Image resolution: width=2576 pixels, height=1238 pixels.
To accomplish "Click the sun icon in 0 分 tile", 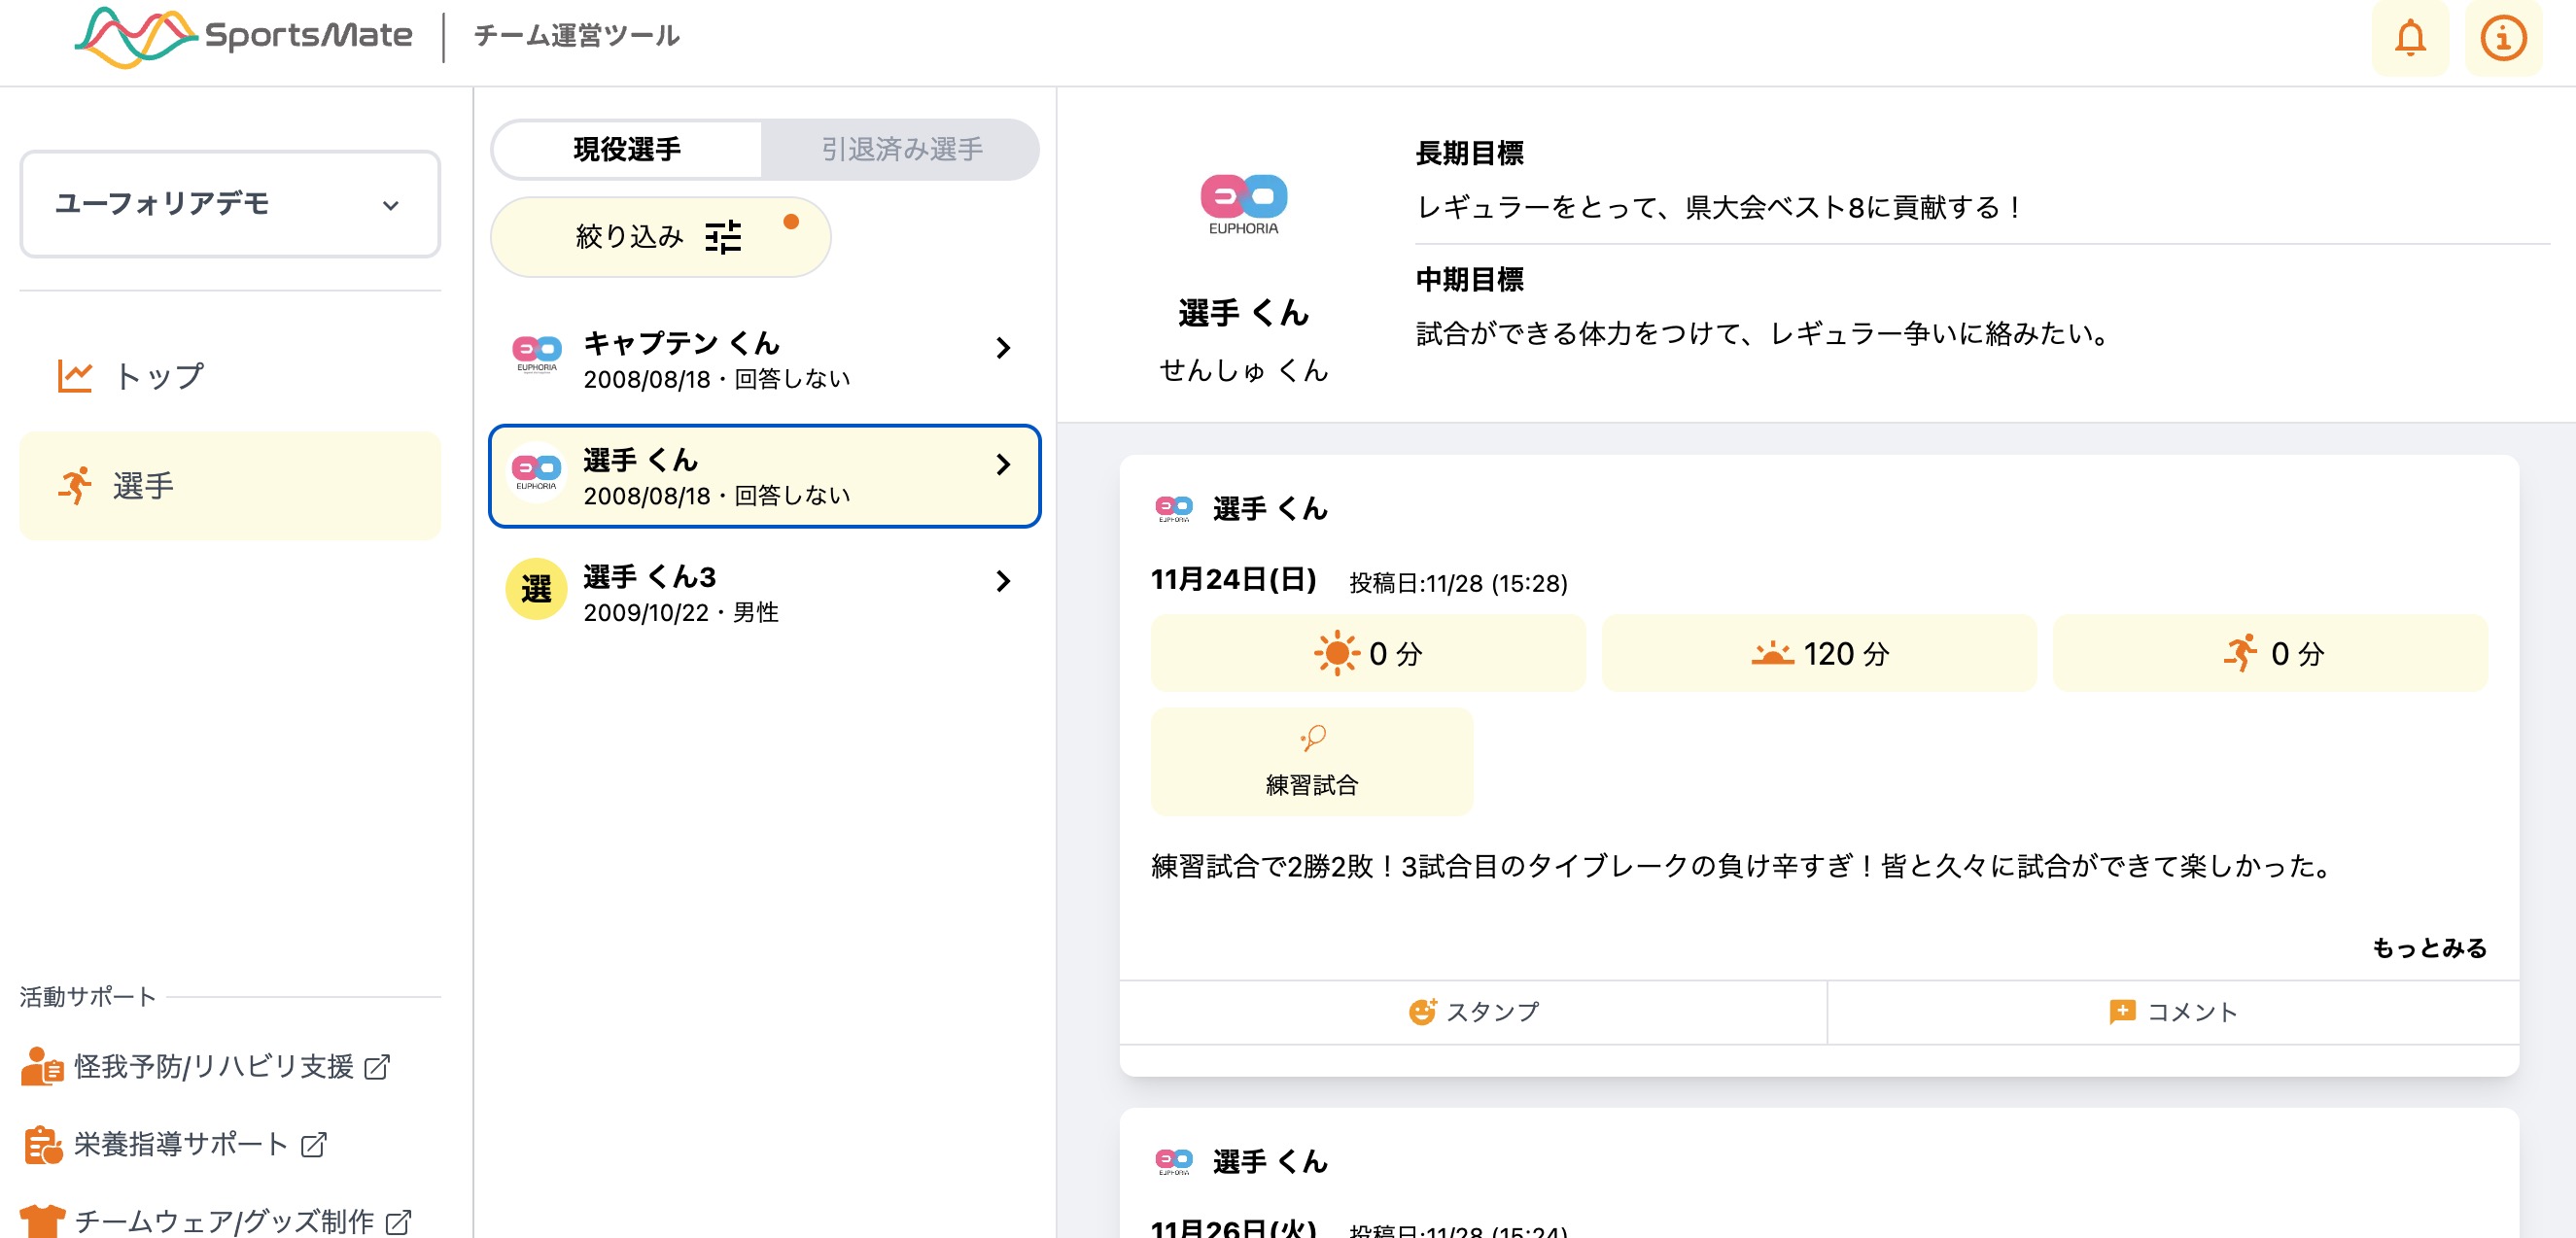I will (1336, 654).
